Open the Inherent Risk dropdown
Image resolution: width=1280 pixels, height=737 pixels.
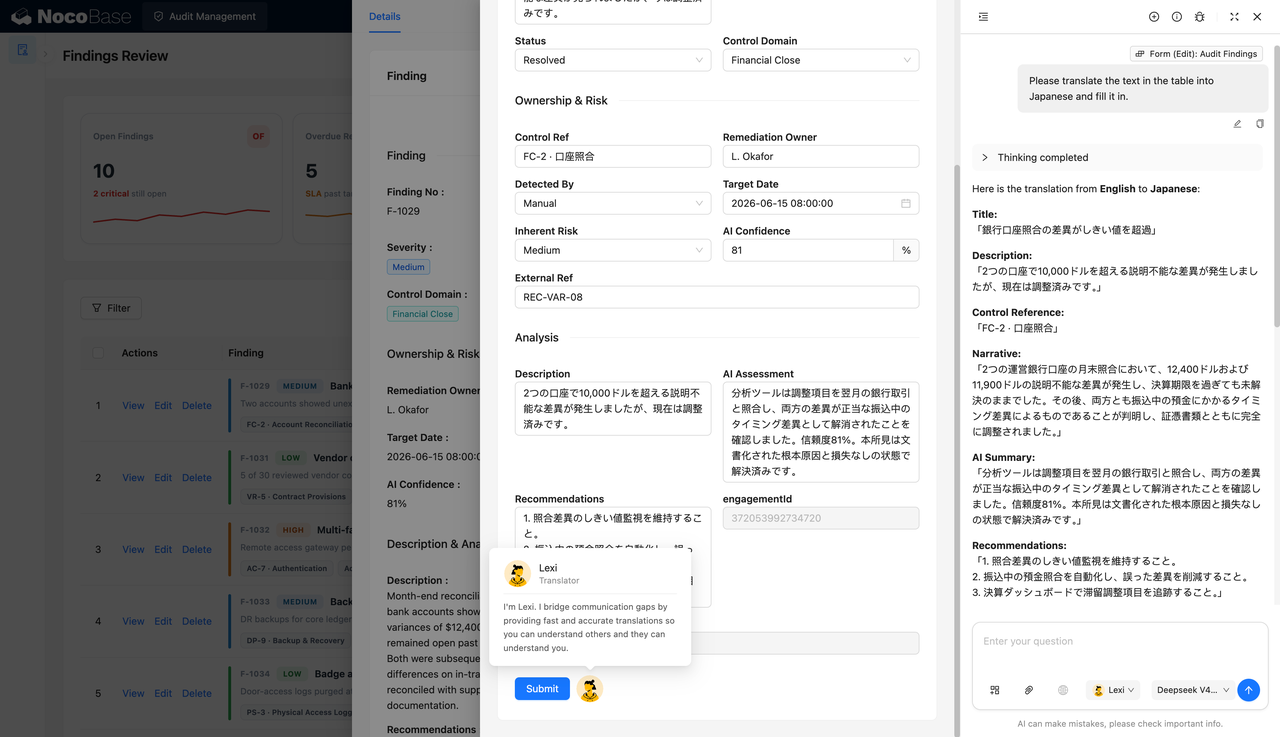point(613,250)
